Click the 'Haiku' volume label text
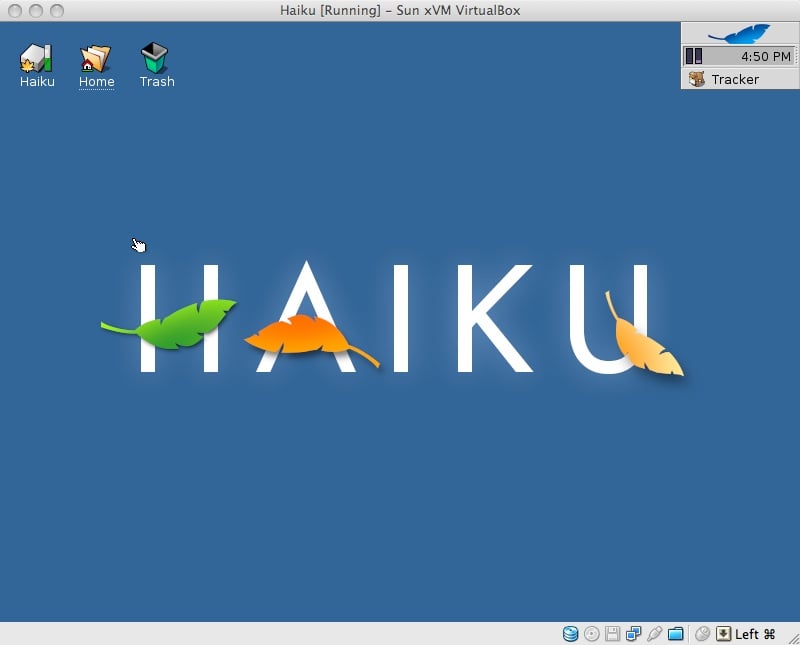800x645 pixels. coord(37,82)
